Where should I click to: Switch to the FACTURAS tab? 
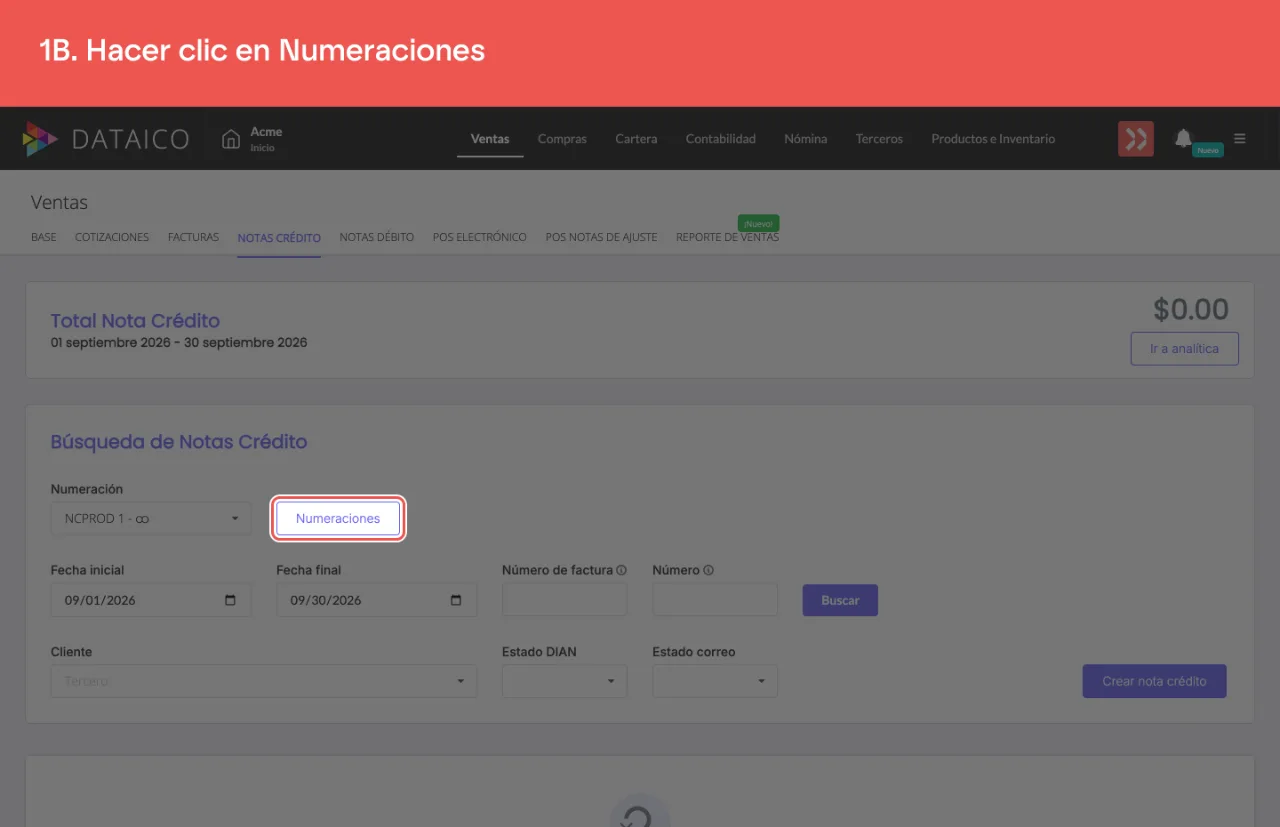(193, 237)
